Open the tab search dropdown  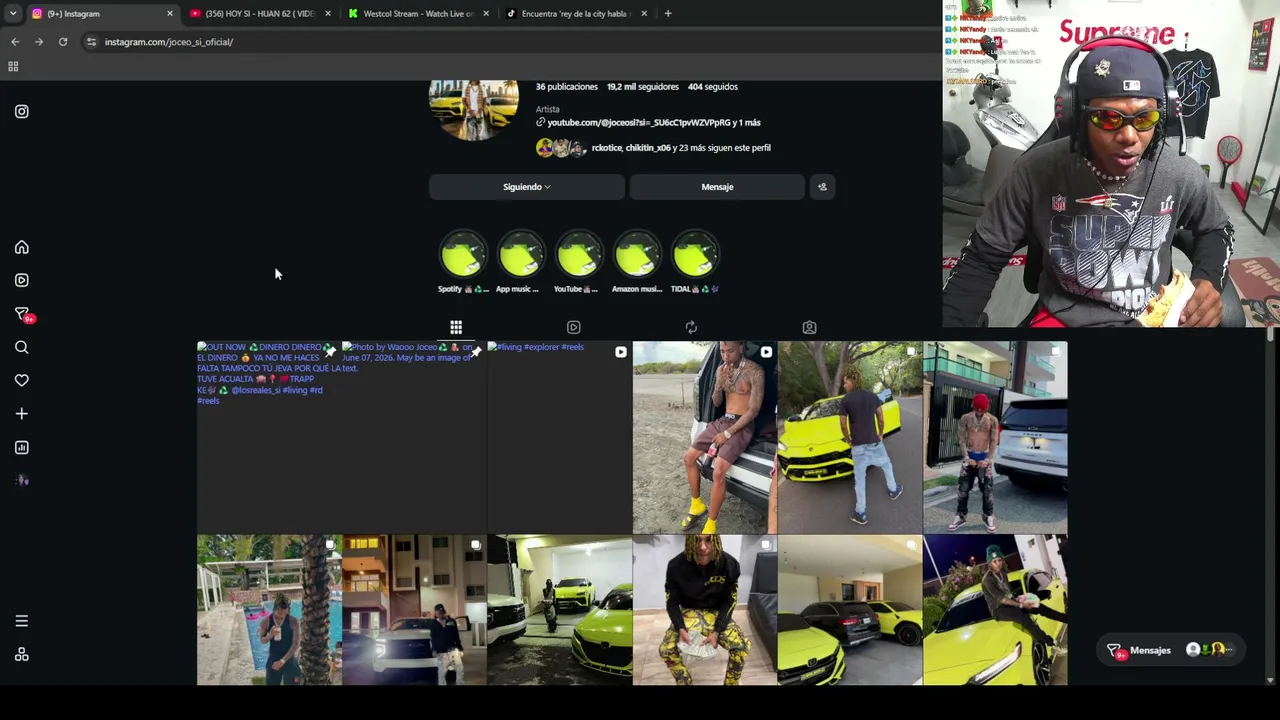[12, 14]
